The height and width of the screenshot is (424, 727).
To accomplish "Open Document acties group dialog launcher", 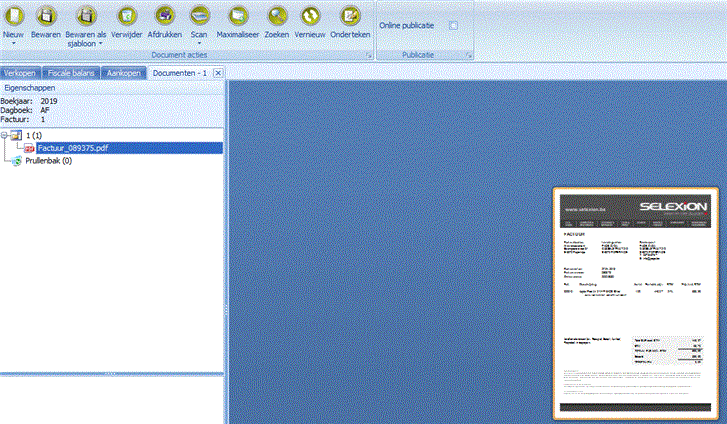I will point(369,58).
